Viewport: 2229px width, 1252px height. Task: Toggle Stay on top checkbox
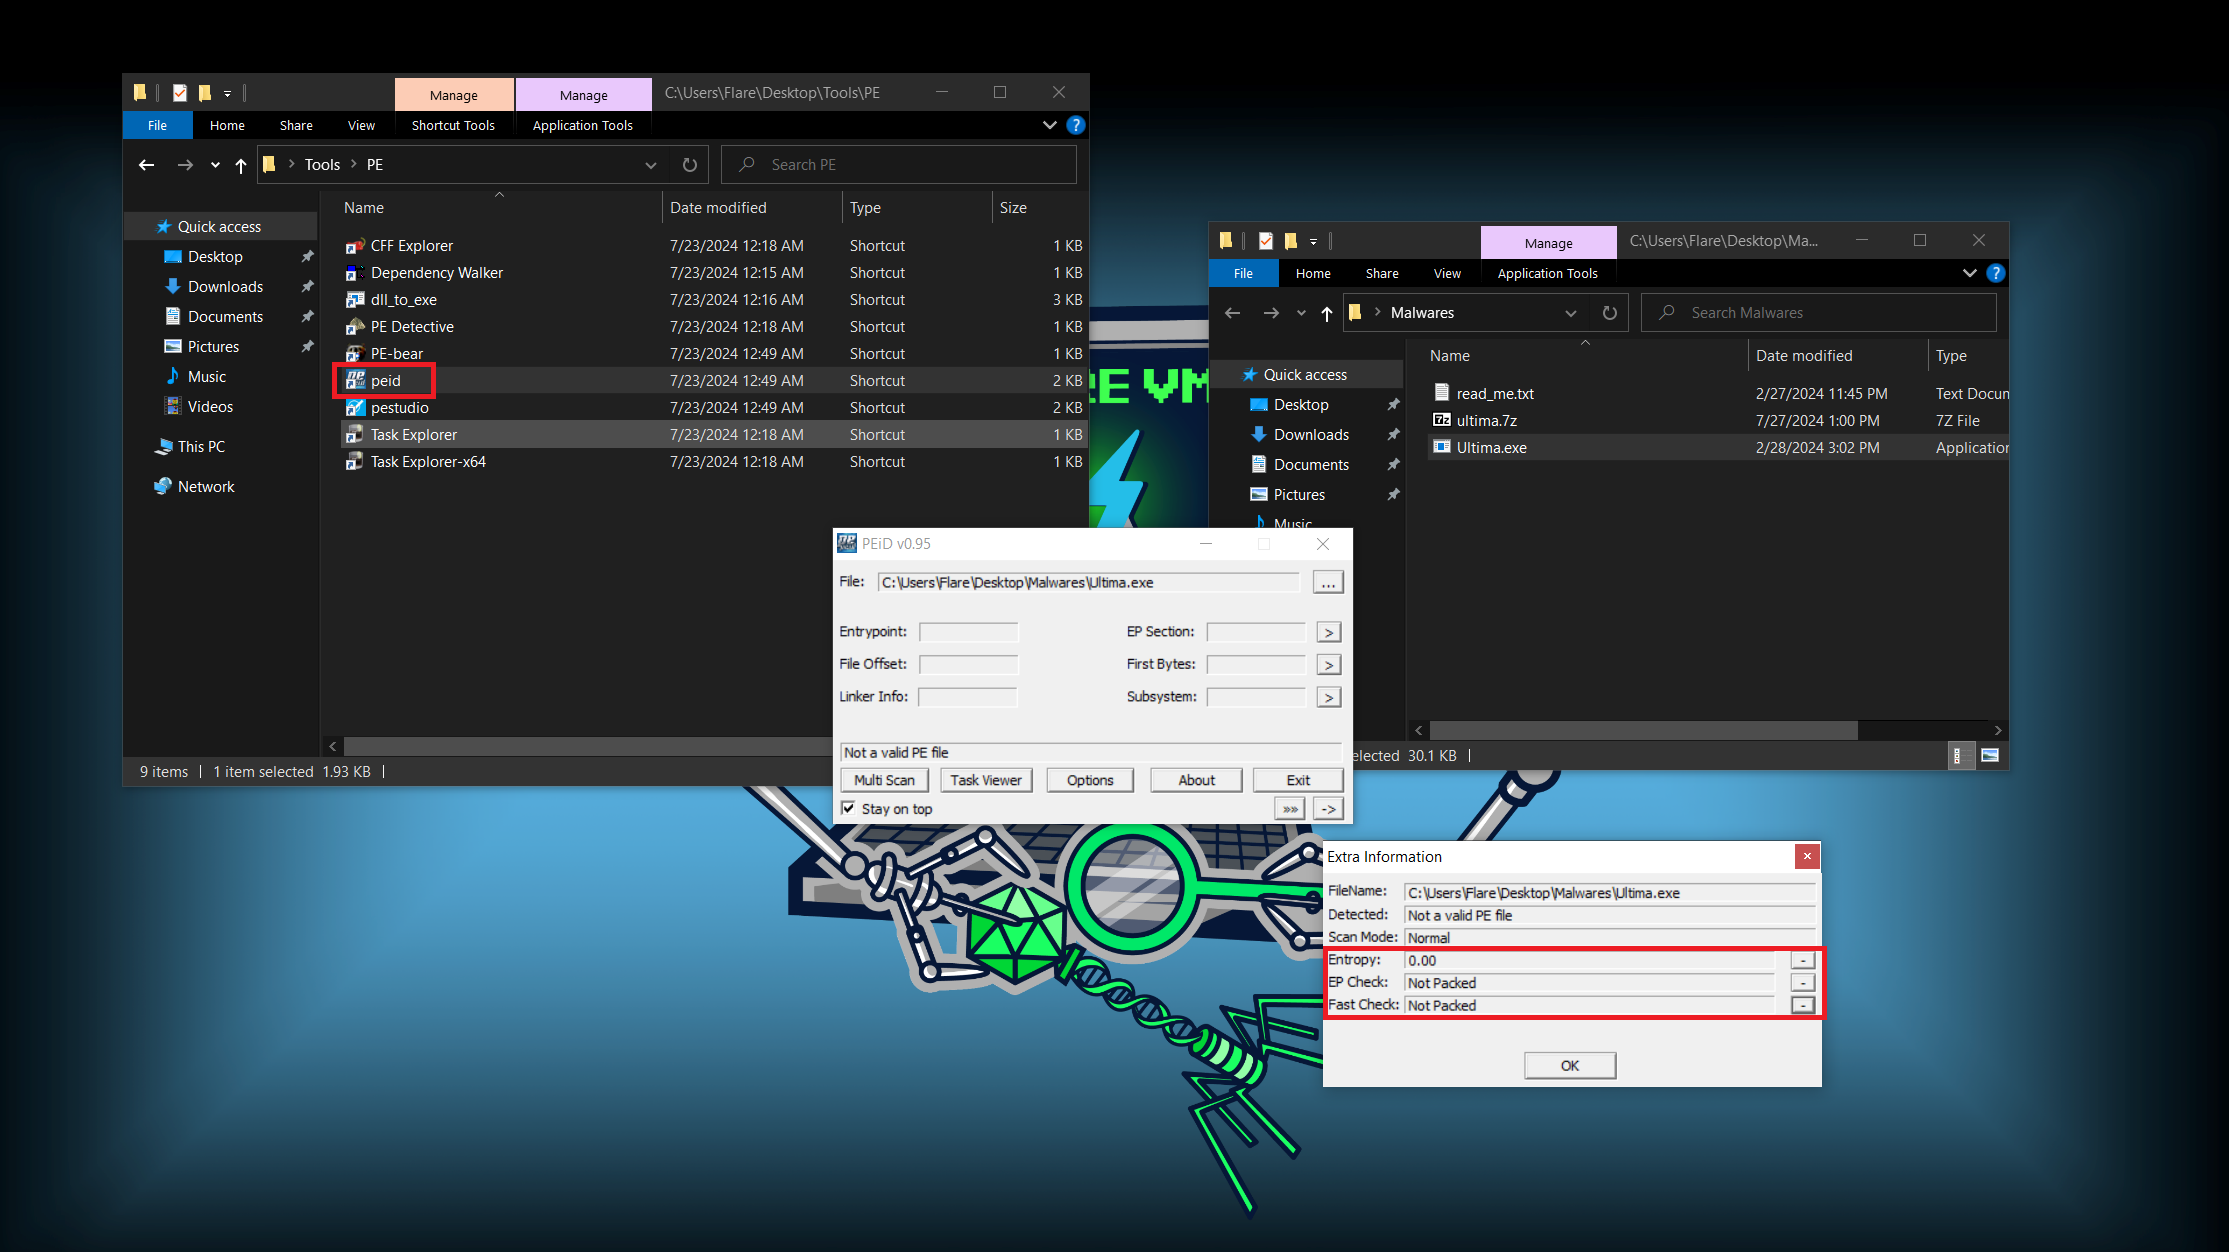pyautogui.click(x=848, y=808)
